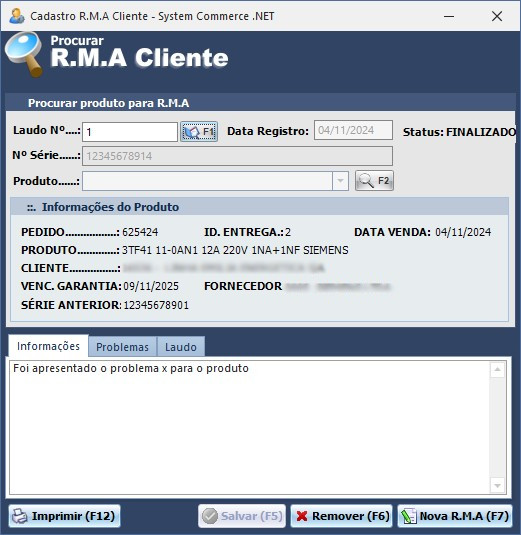Click the text area scrollbar up arrow
The width and height of the screenshot is (521, 535).
click(497, 369)
